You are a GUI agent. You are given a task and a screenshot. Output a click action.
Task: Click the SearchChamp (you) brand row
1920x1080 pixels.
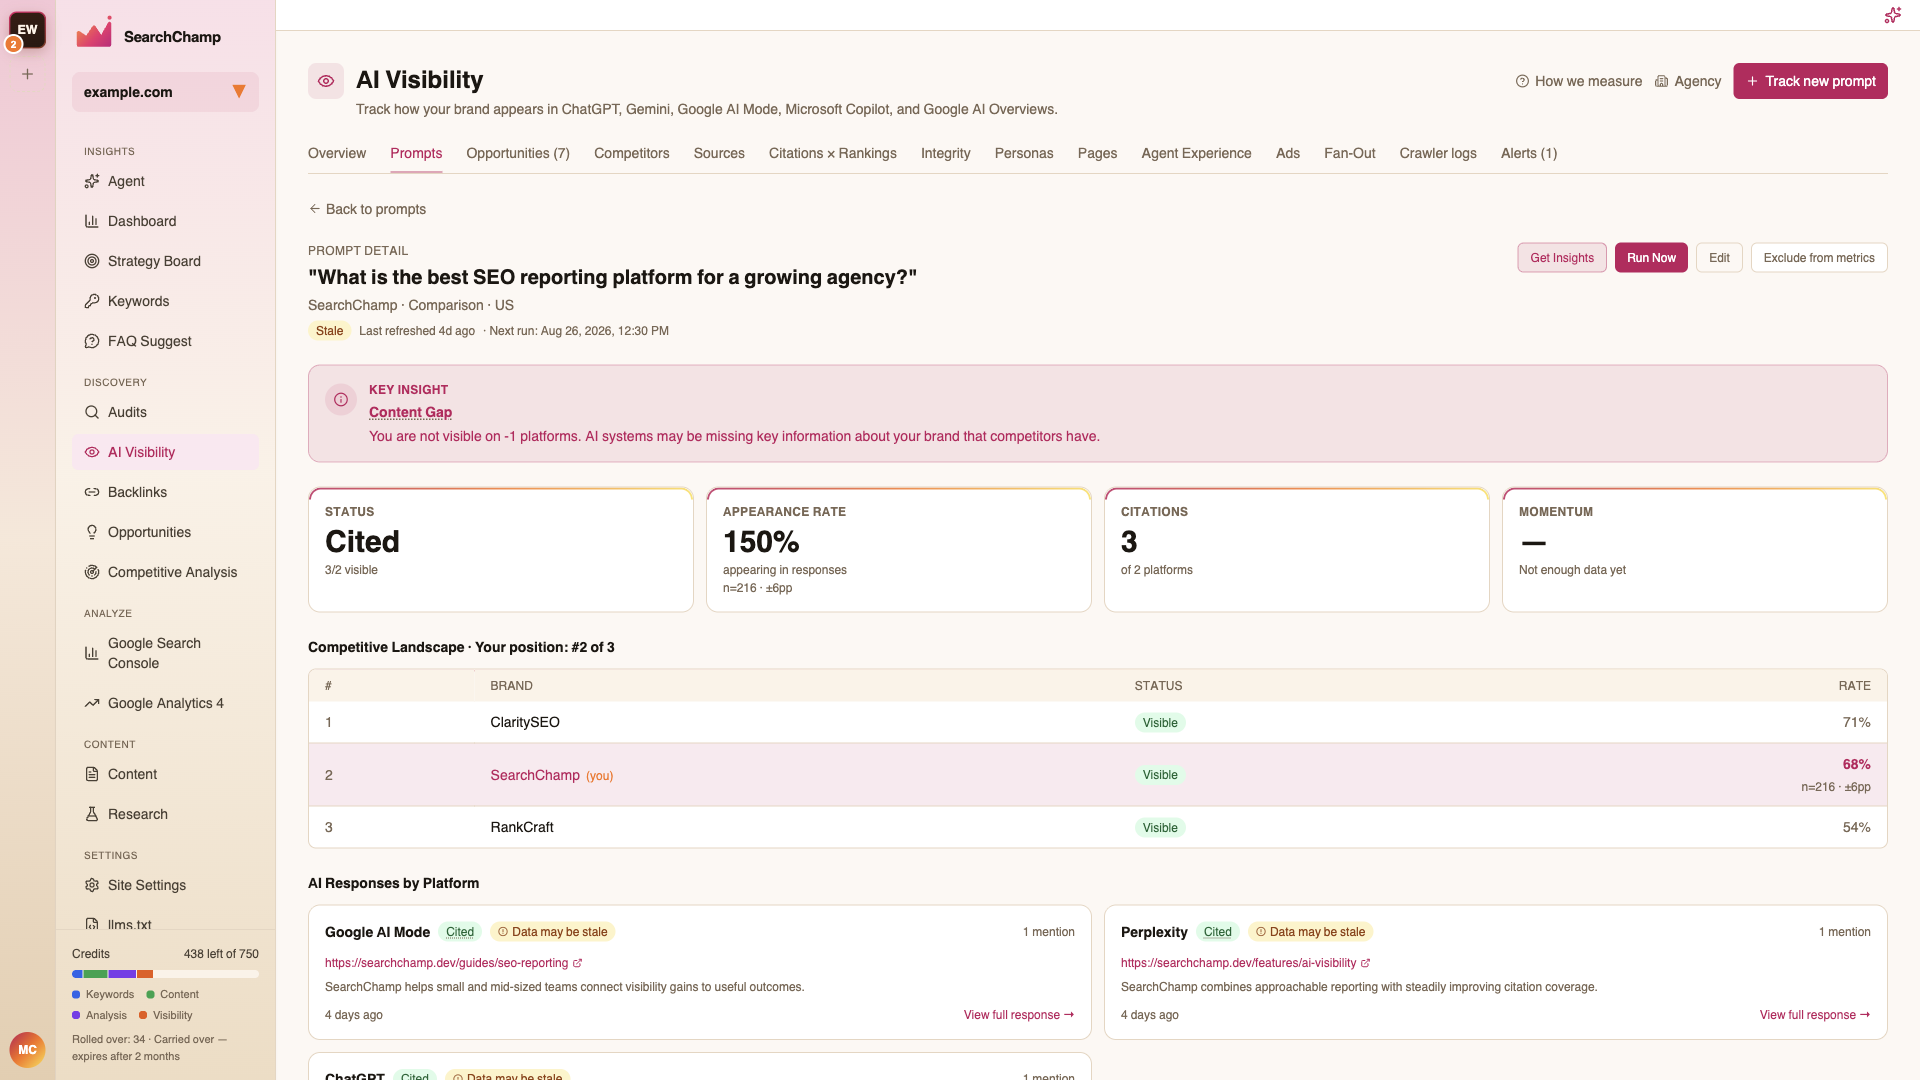pos(1097,775)
